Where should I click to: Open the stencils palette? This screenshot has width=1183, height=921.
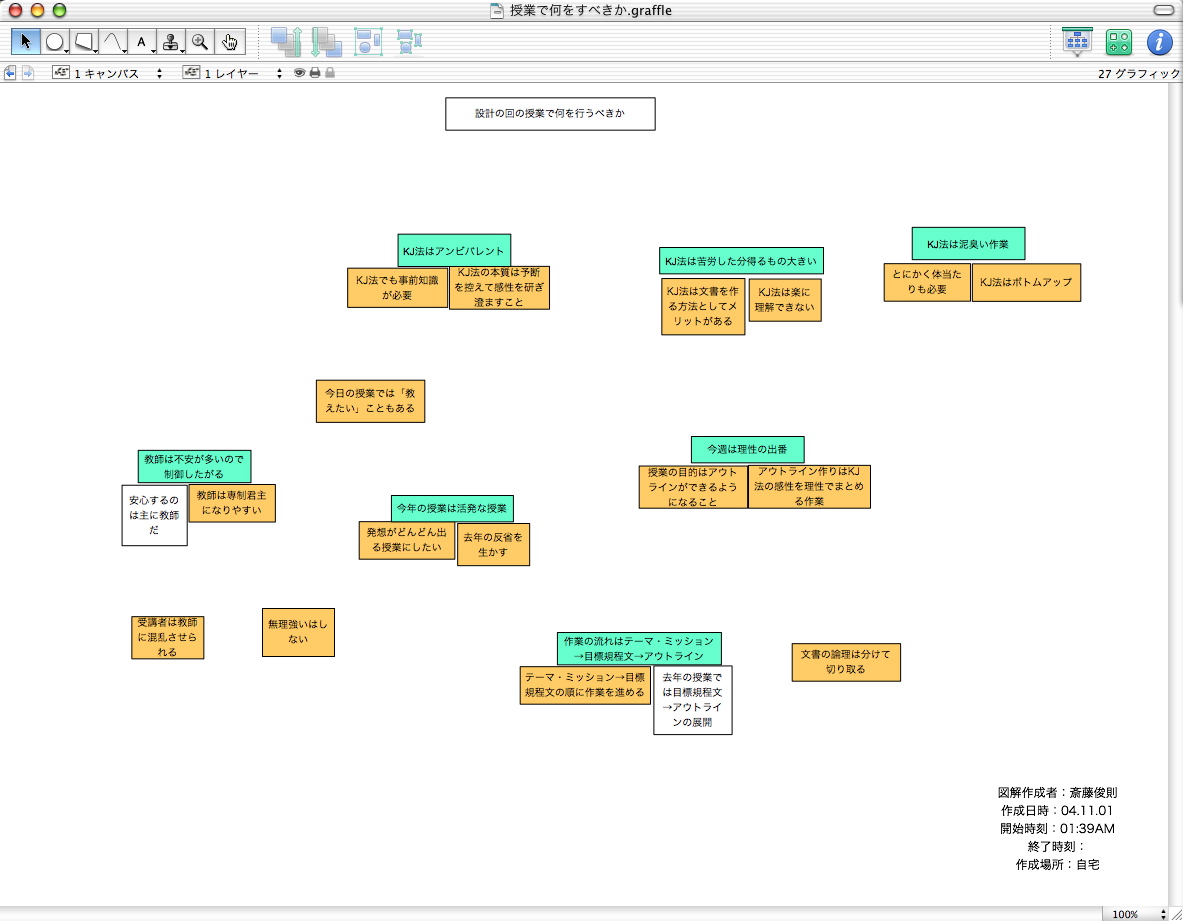coord(1118,42)
